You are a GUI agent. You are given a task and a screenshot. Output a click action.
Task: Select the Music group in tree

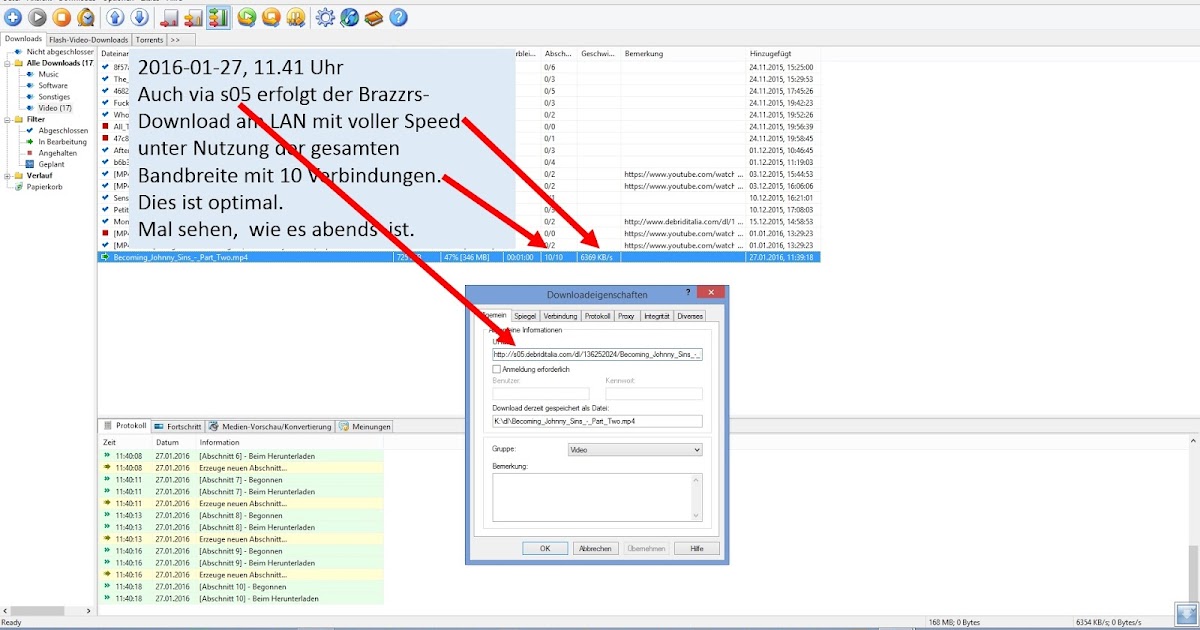[48, 74]
